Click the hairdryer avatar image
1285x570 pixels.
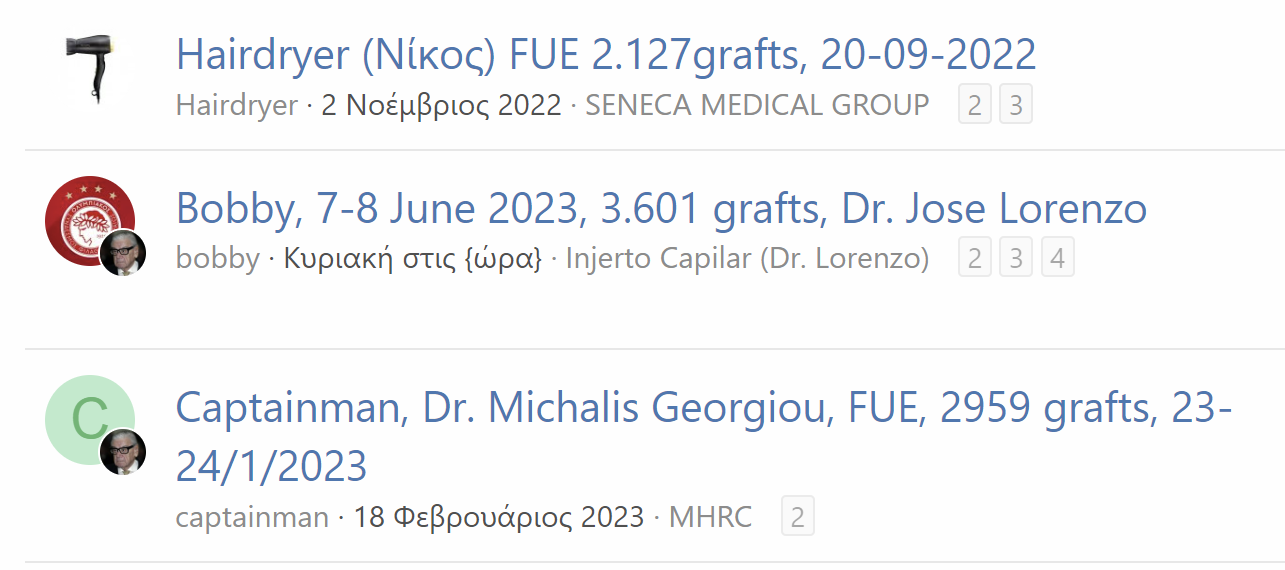[90, 67]
